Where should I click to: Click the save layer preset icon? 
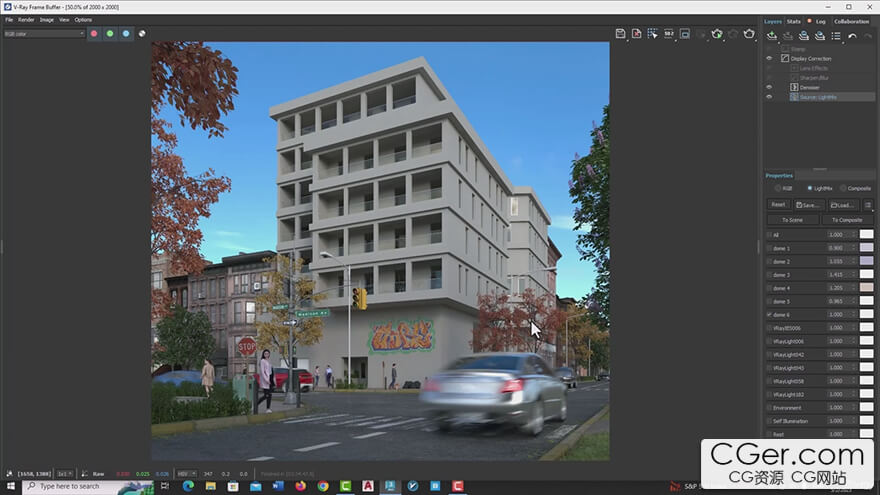[804, 36]
